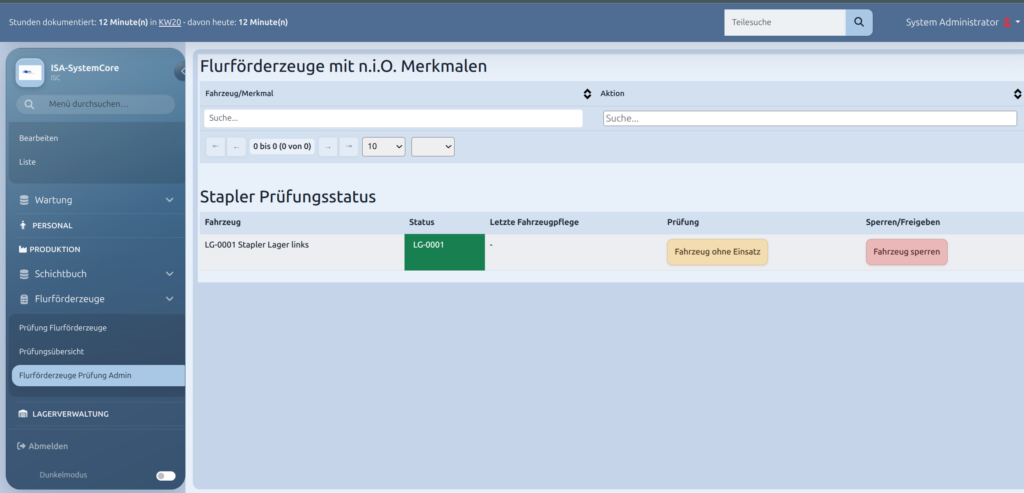The image size is (1024, 493).
Task: Click the ISA-SystemCore logo
Action: [x=29, y=72]
